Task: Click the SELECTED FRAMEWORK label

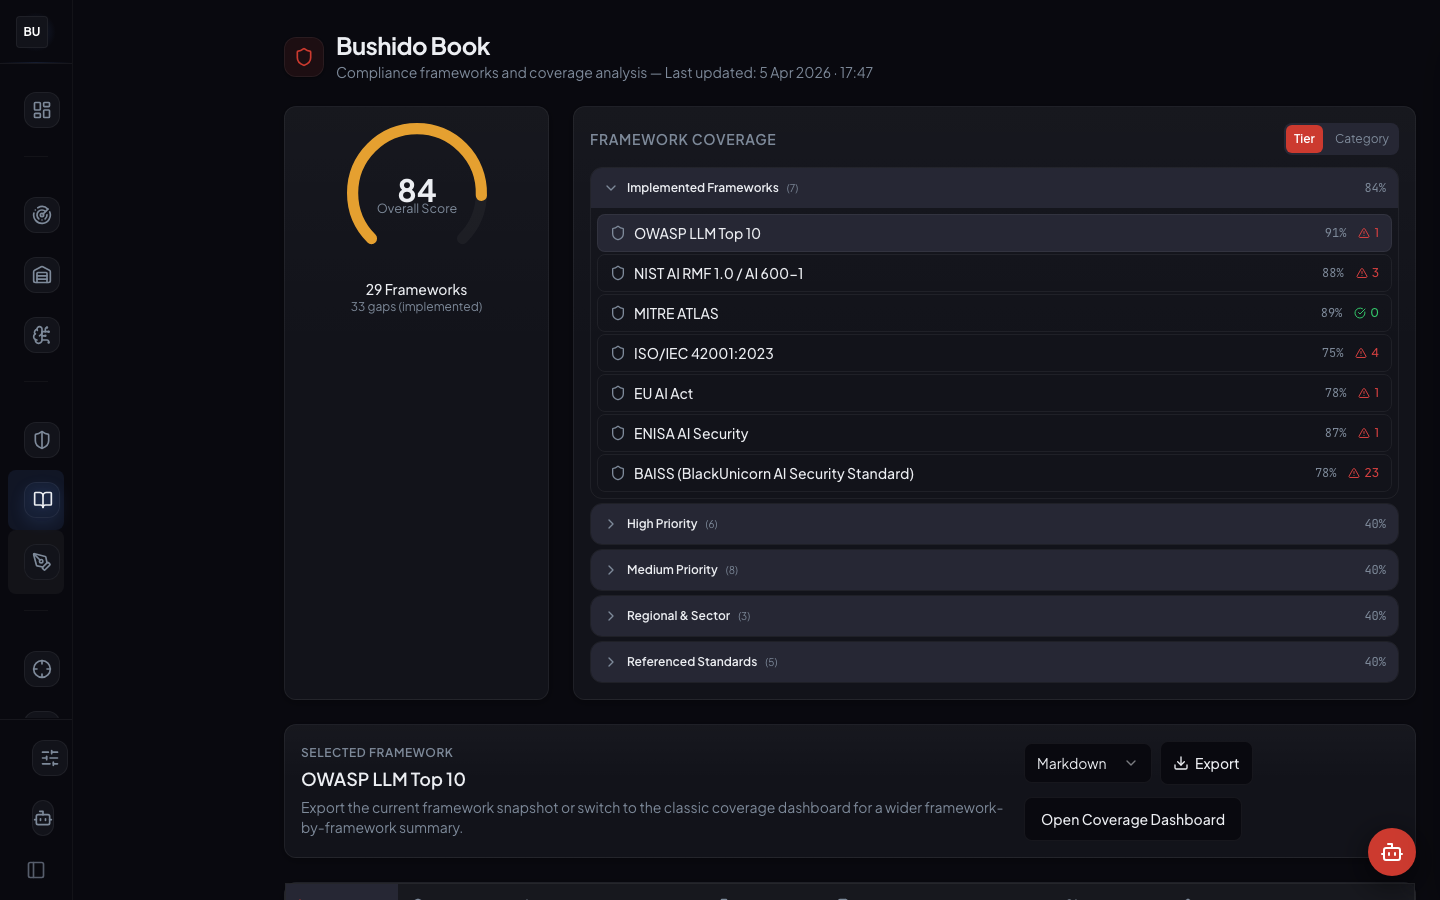Action: pos(377,753)
